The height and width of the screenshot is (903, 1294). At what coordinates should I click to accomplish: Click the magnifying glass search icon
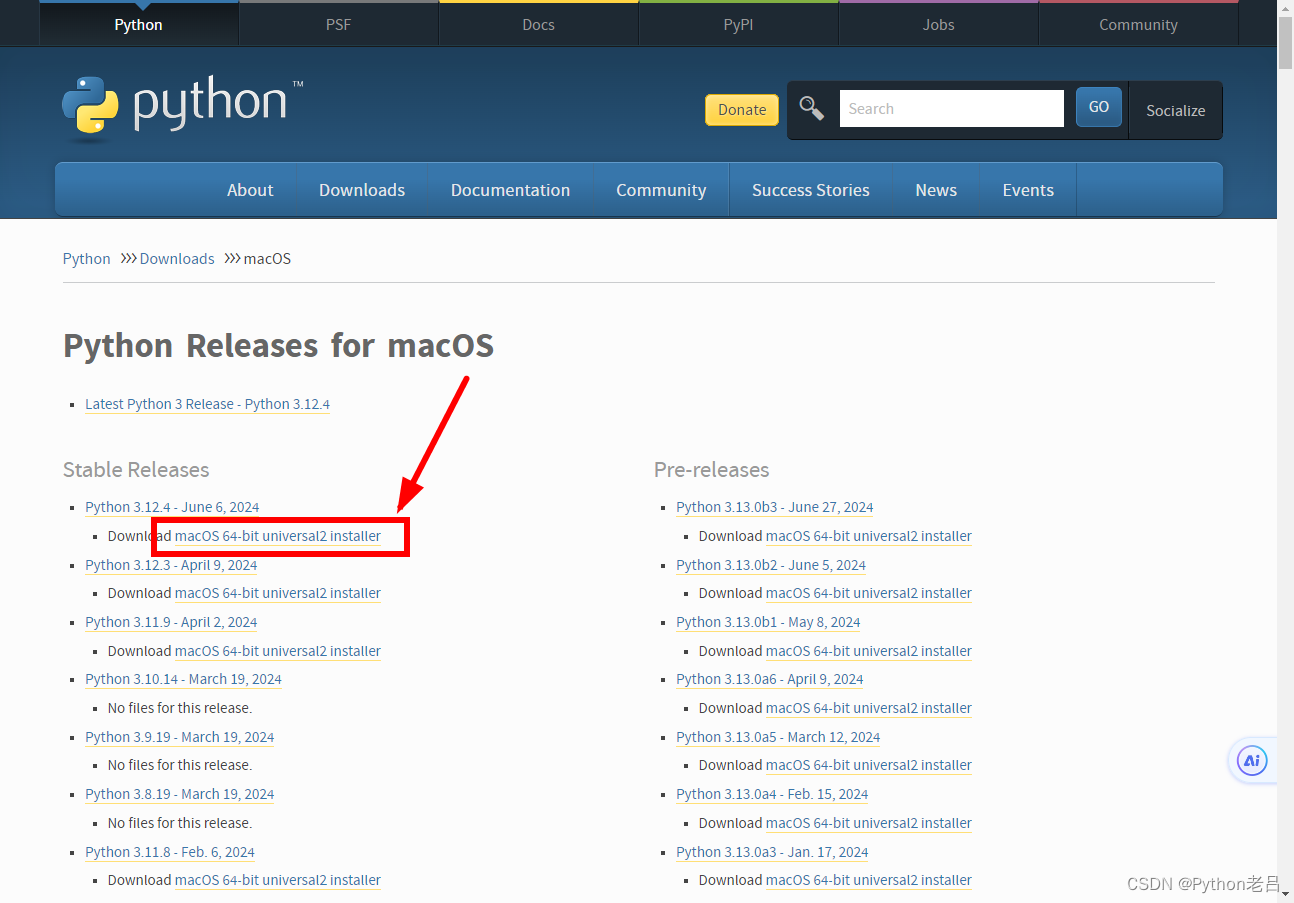pyautogui.click(x=812, y=109)
